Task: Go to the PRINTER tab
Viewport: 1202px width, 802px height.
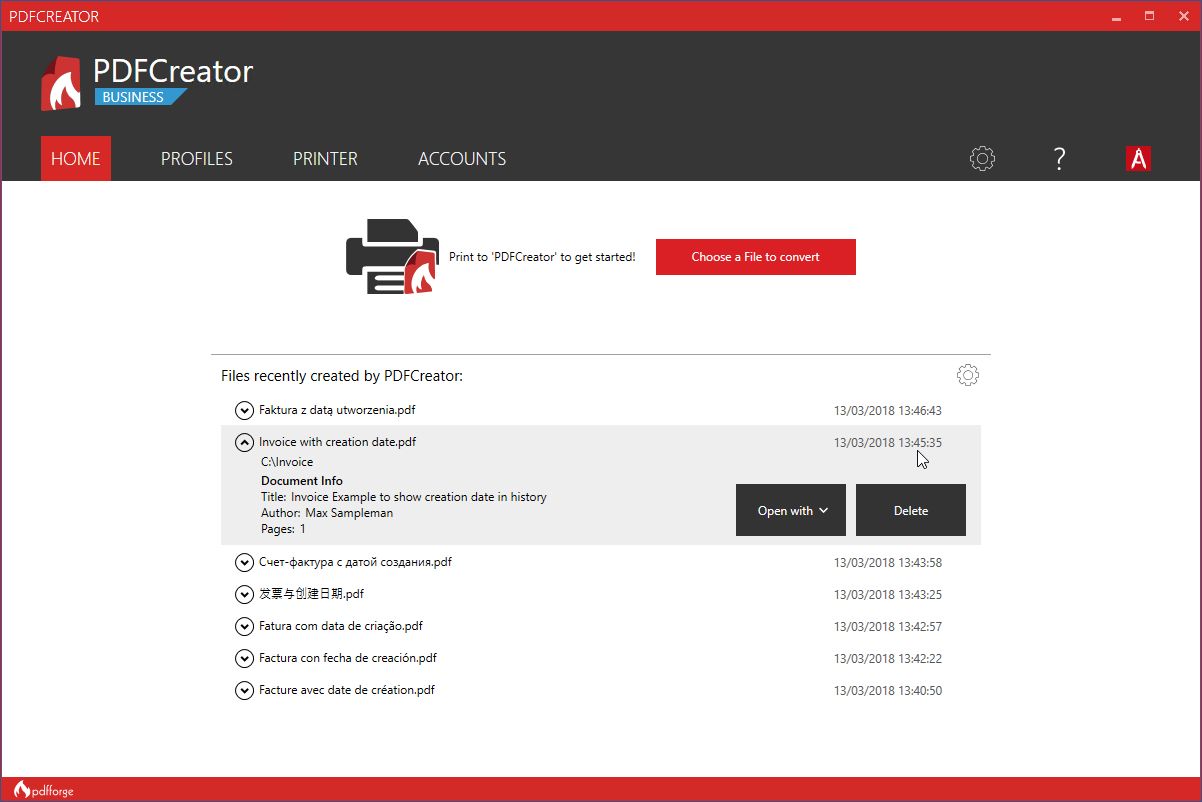Action: click(325, 158)
